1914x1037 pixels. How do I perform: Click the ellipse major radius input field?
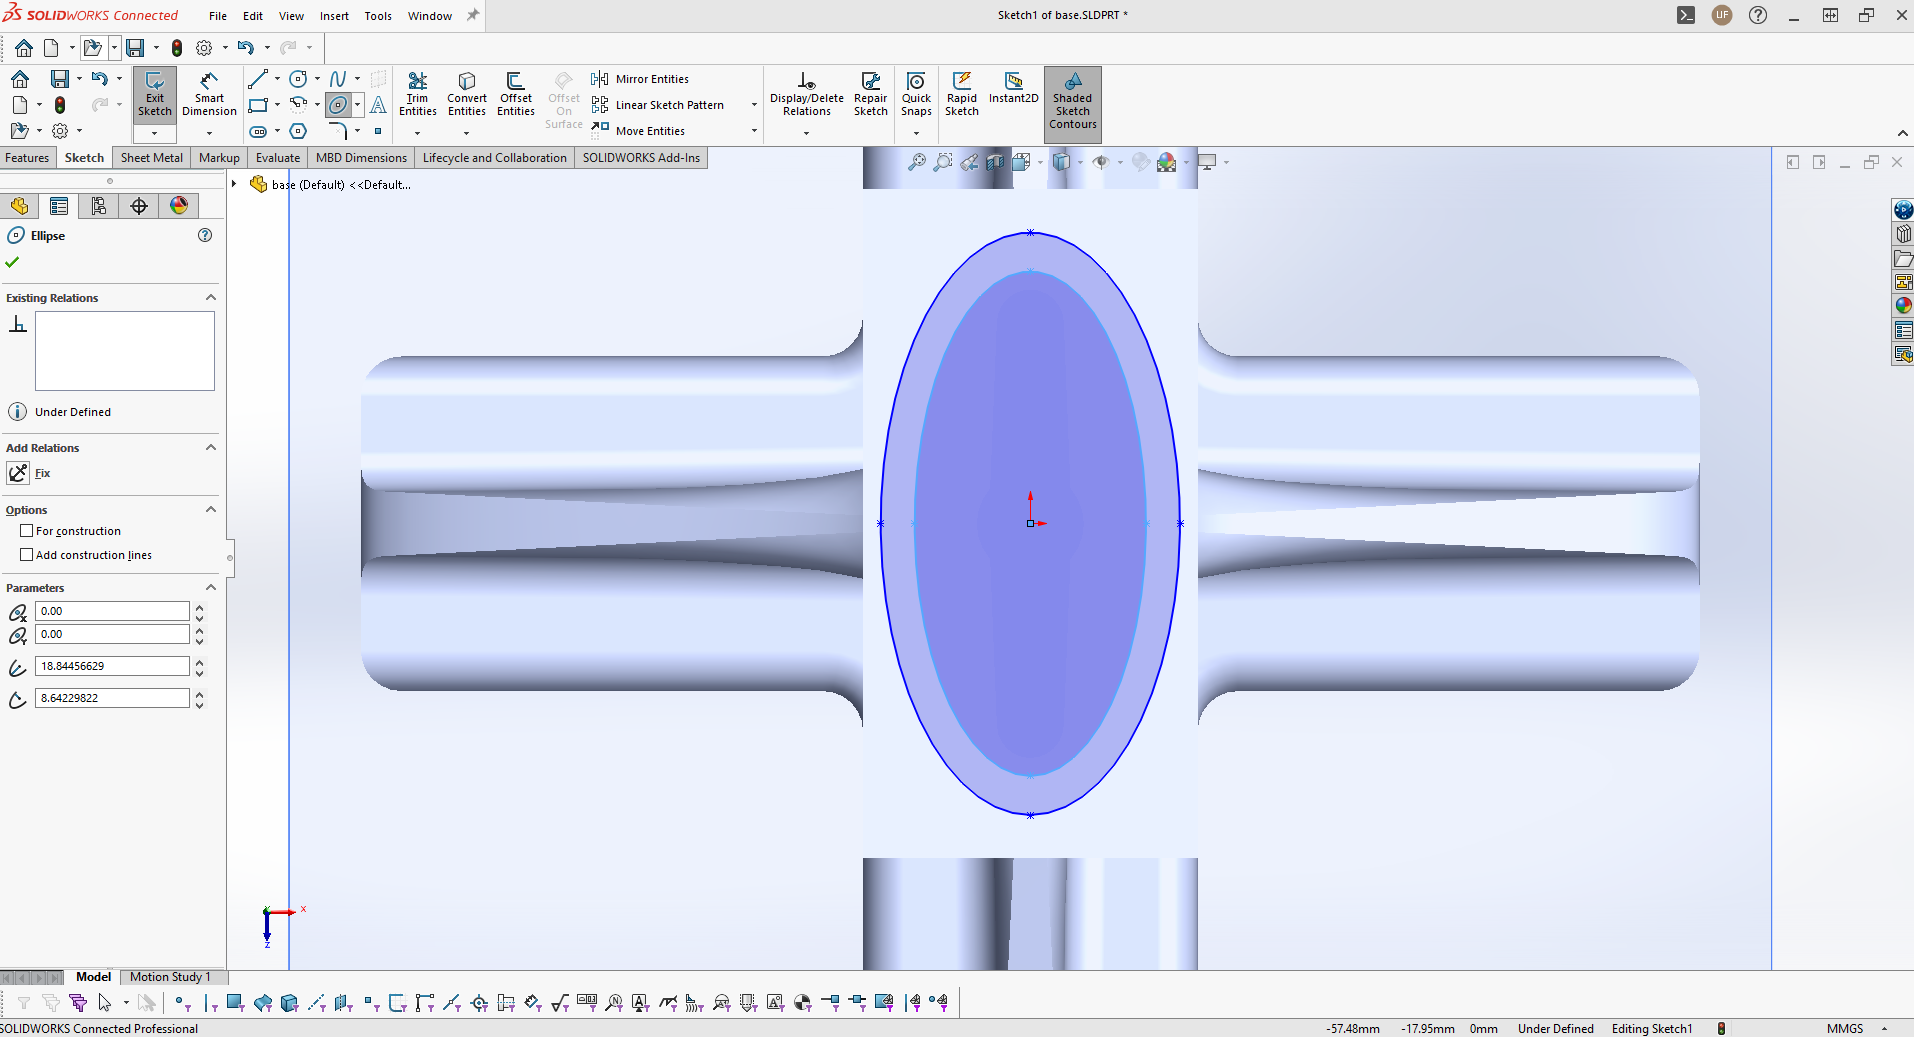[112, 666]
